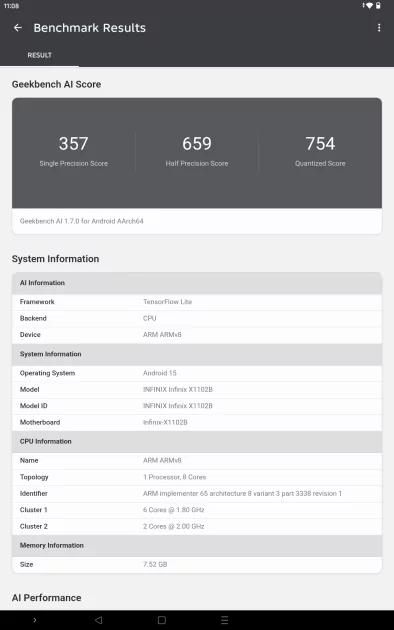Screen dimensions: 394x630
Task: Click the Motherboard label
Action: point(40,422)
